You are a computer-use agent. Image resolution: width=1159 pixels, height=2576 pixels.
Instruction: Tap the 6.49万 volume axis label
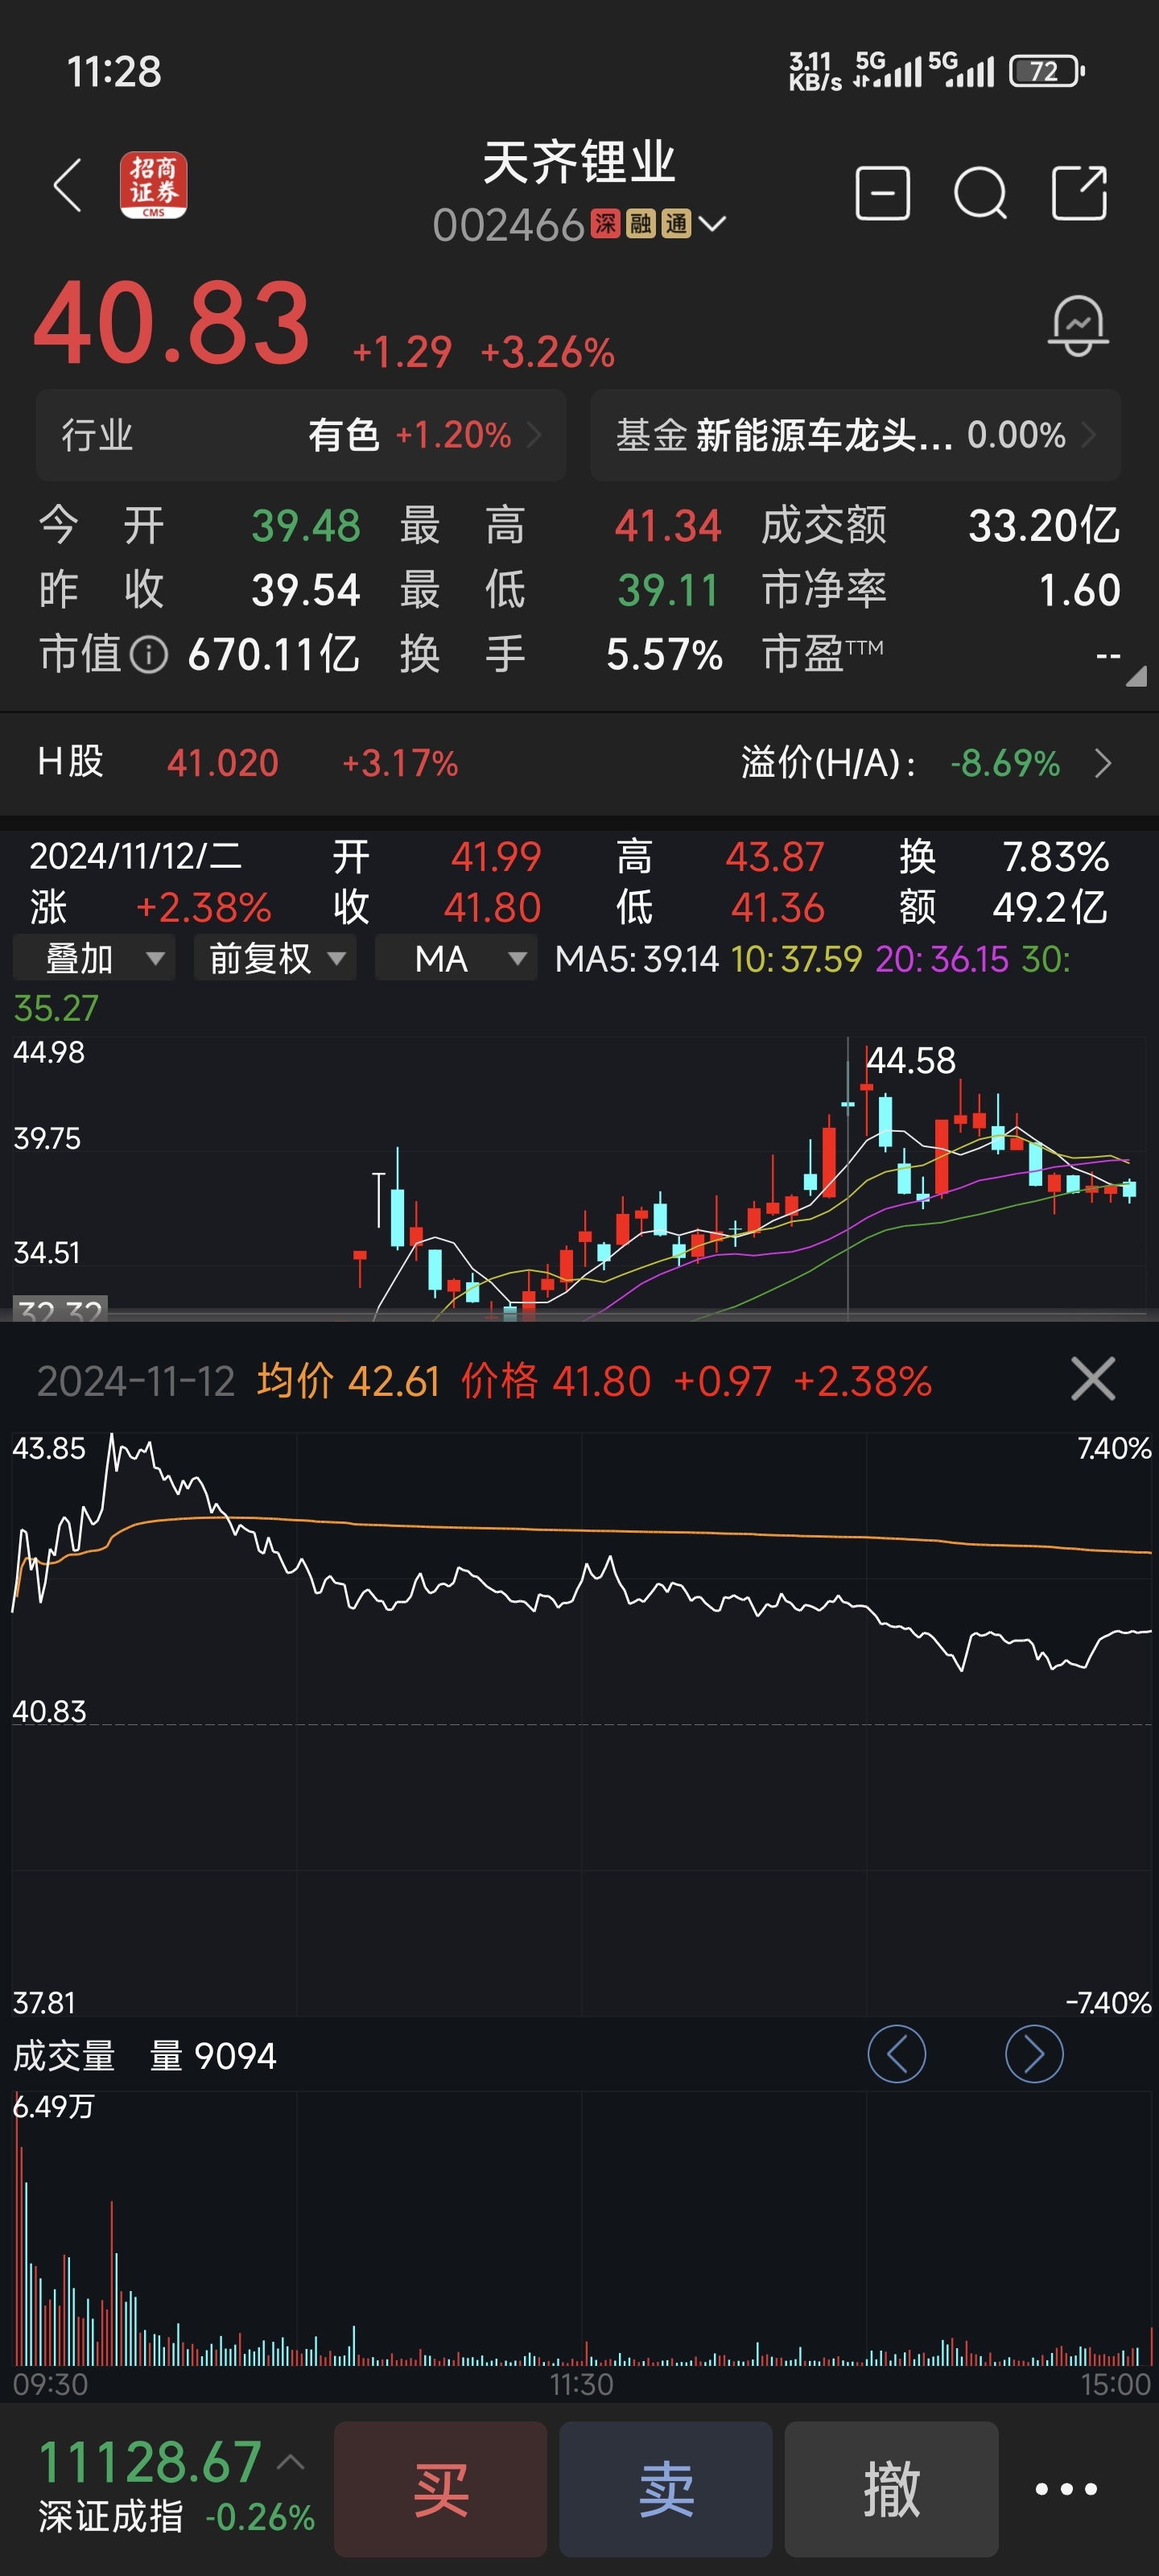[x=53, y=2106]
